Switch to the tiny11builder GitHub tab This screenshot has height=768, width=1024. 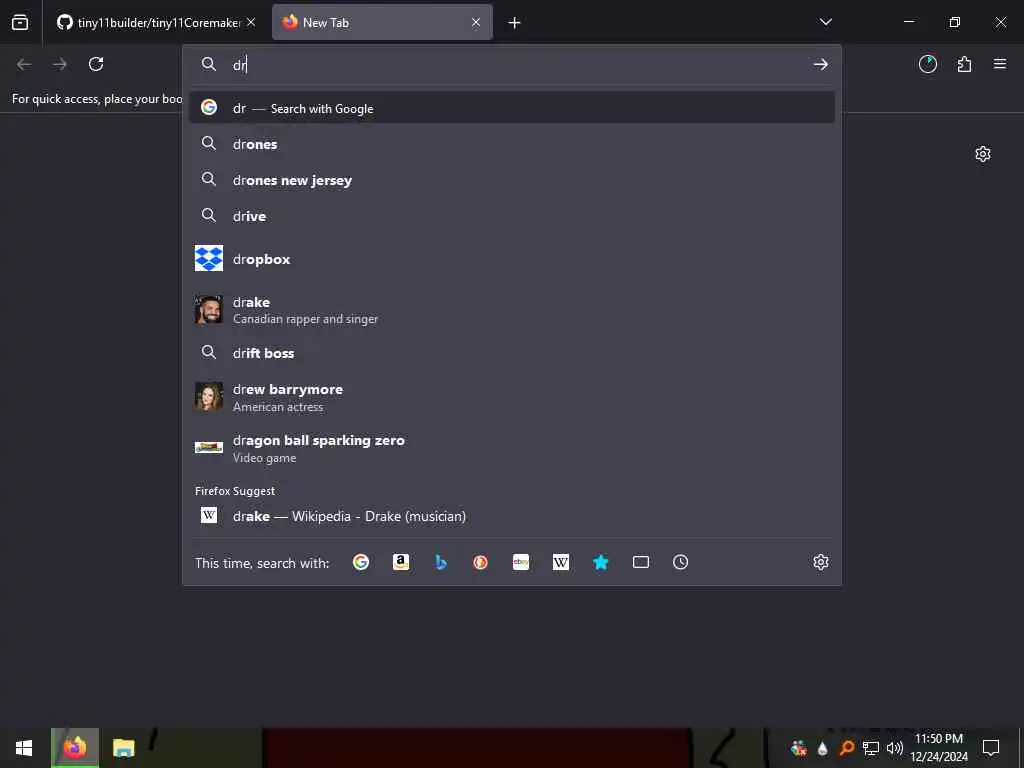click(156, 23)
